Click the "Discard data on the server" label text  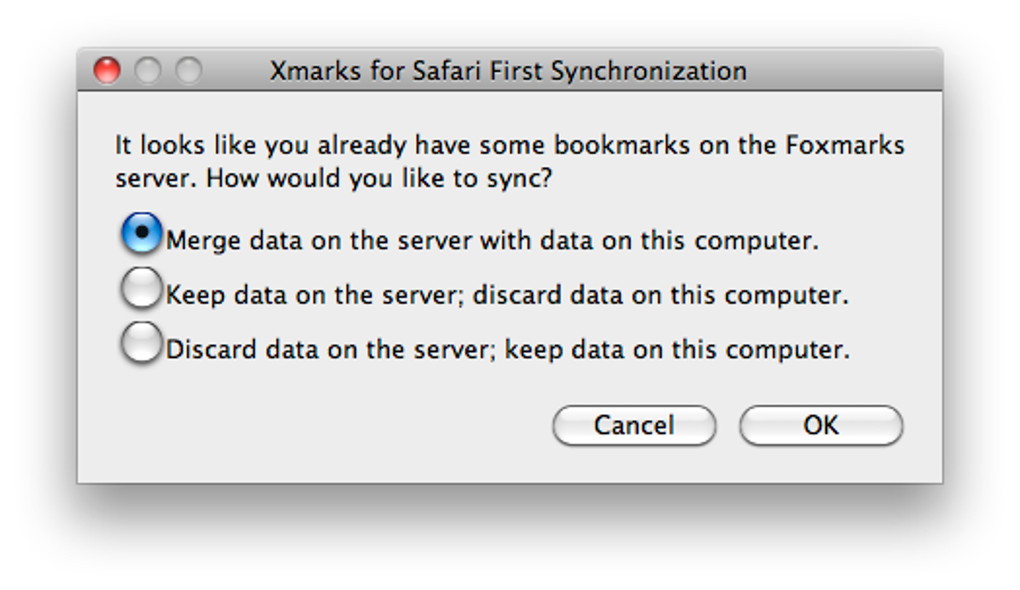tap(330, 350)
